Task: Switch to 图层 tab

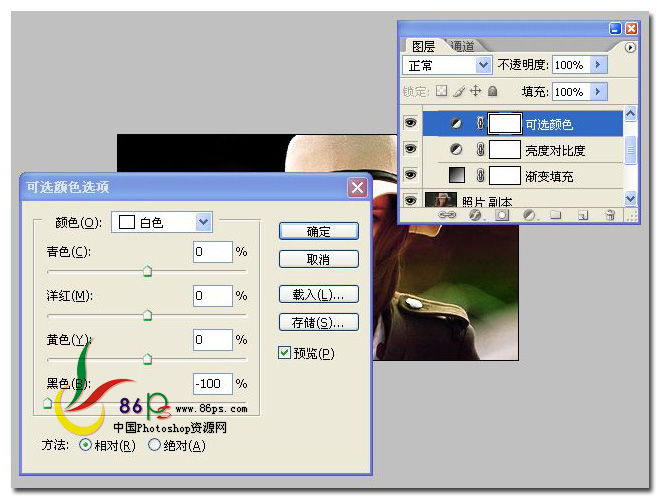Action: (423, 46)
